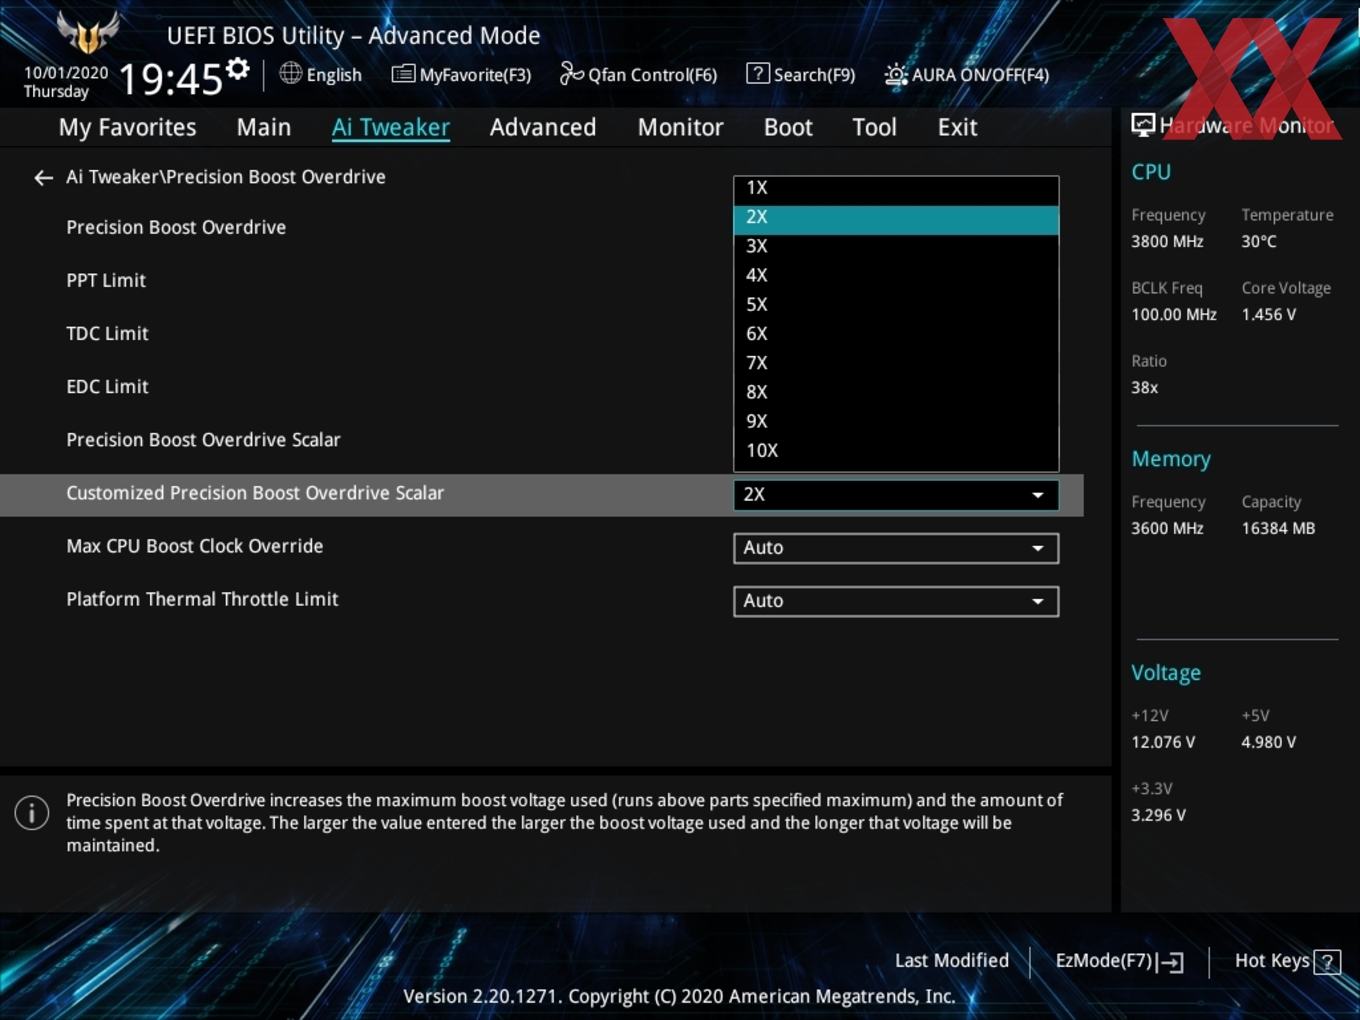Open the Boot tab
This screenshot has width=1360, height=1020.
788,127
